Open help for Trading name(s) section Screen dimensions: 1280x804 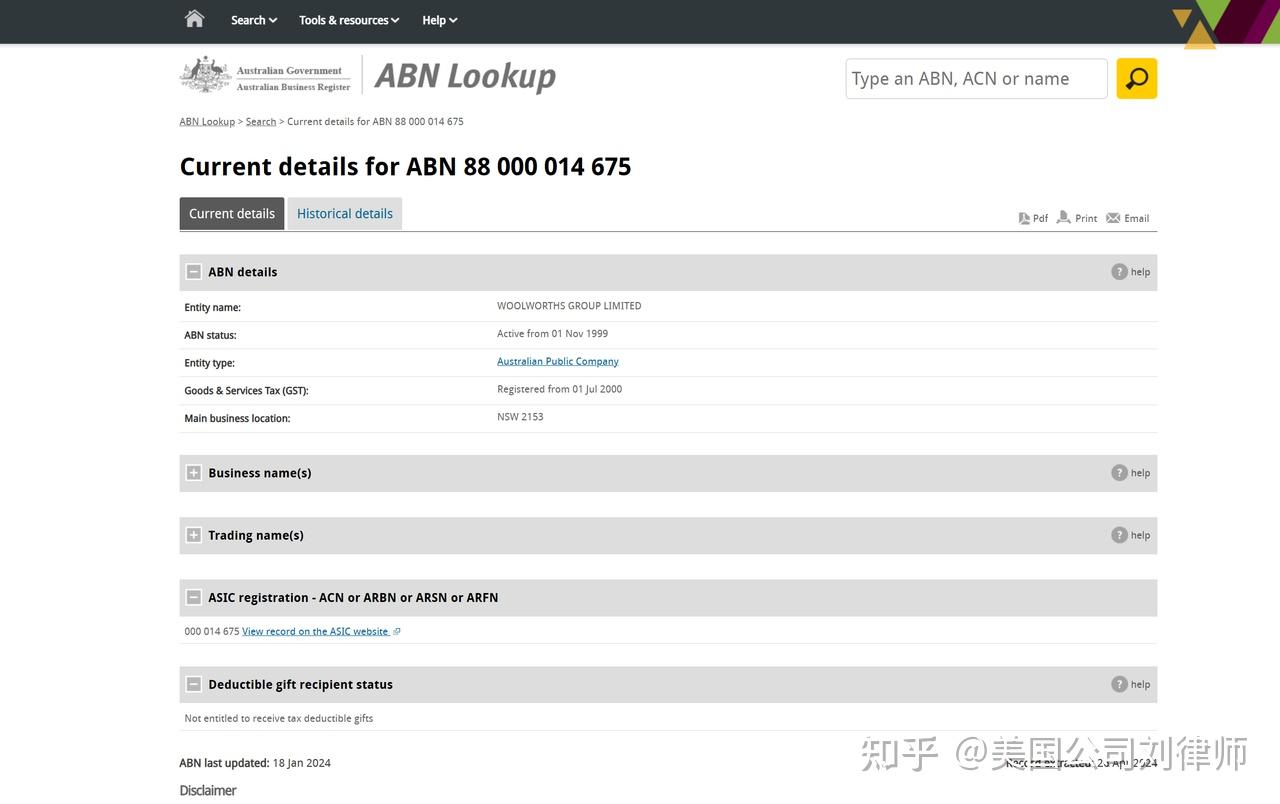point(1131,535)
